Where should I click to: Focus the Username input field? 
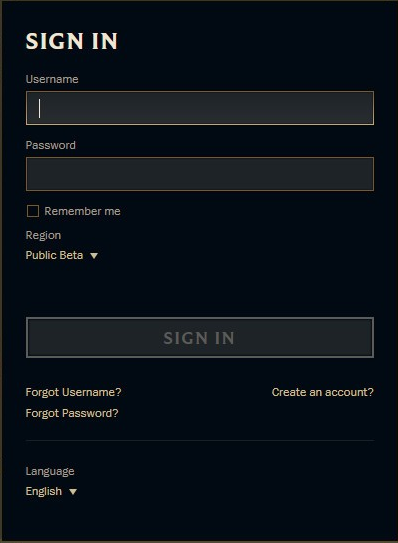[x=200, y=108]
